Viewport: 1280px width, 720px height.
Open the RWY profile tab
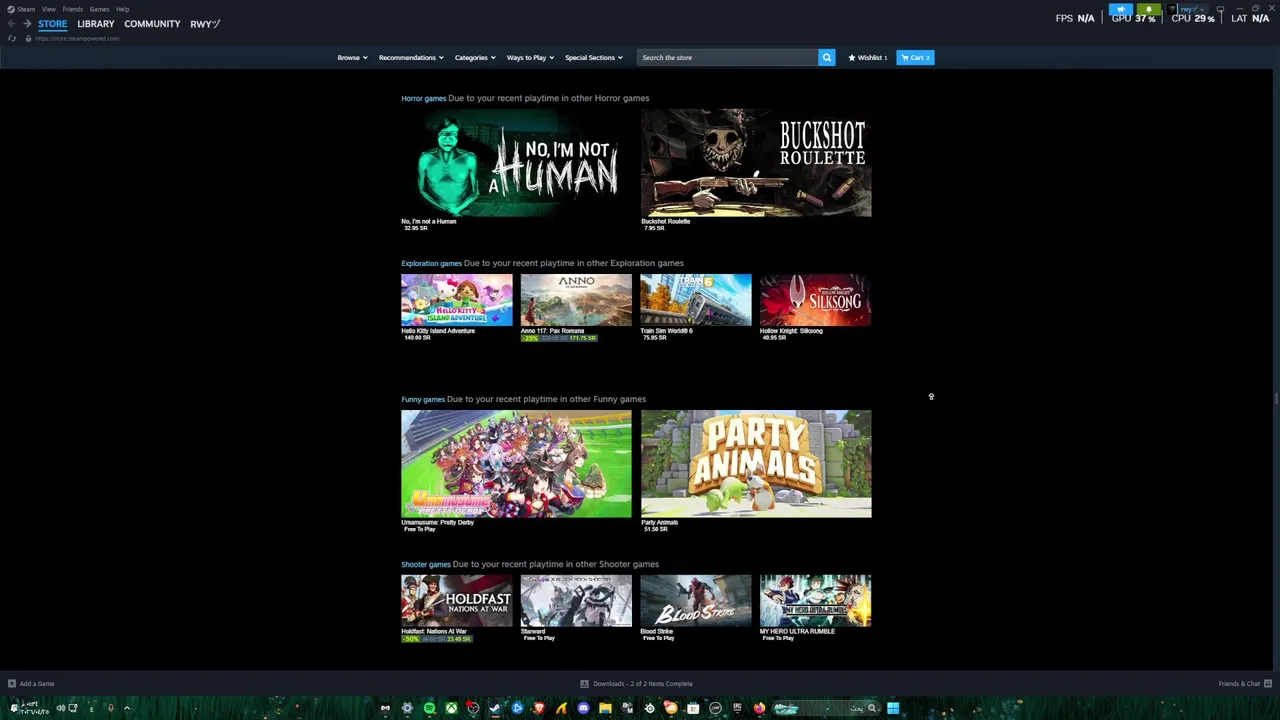205,24
